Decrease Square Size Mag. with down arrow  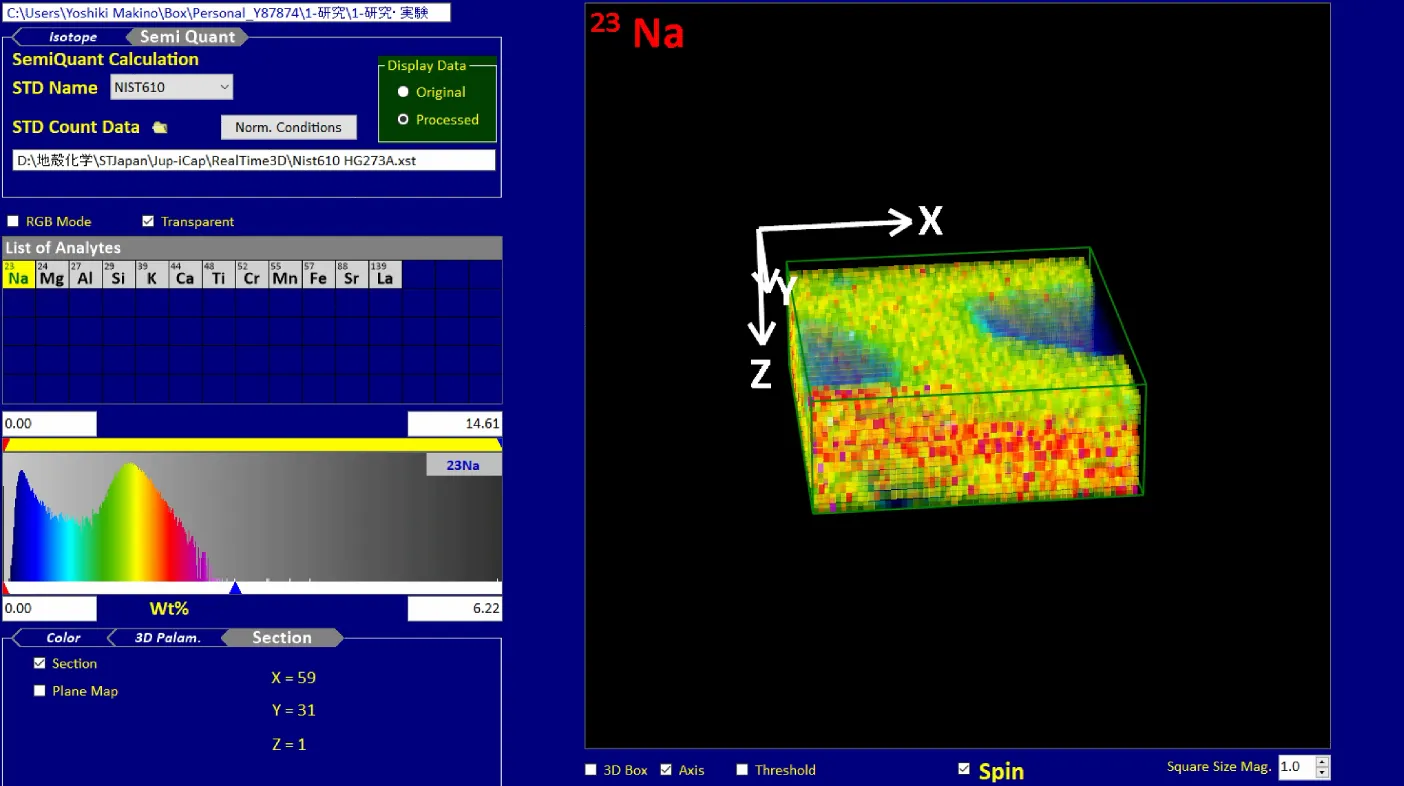coord(1323,773)
